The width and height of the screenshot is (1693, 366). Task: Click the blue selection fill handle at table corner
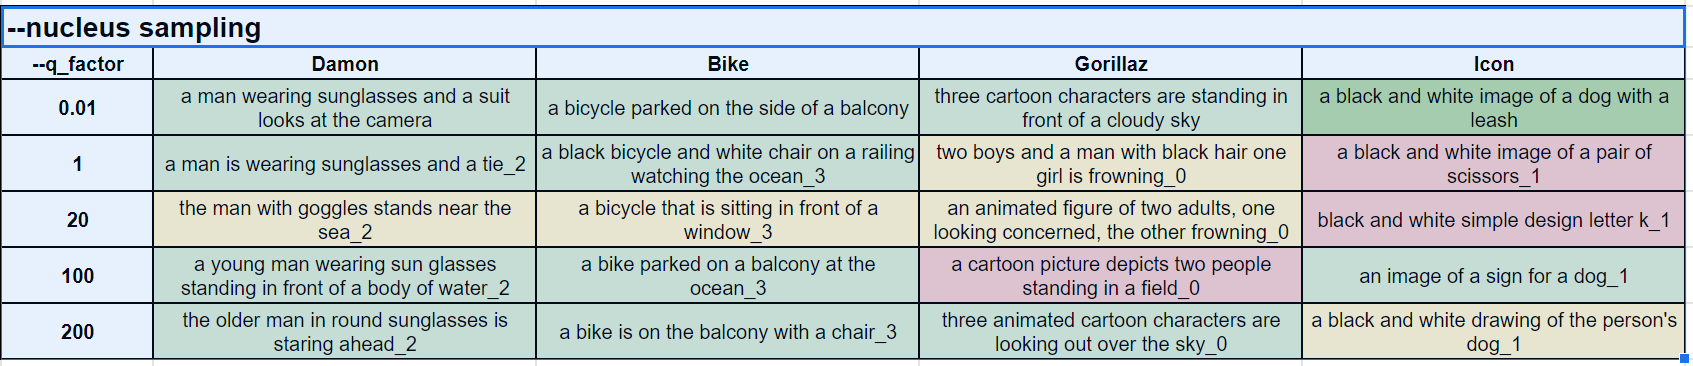click(x=1686, y=359)
